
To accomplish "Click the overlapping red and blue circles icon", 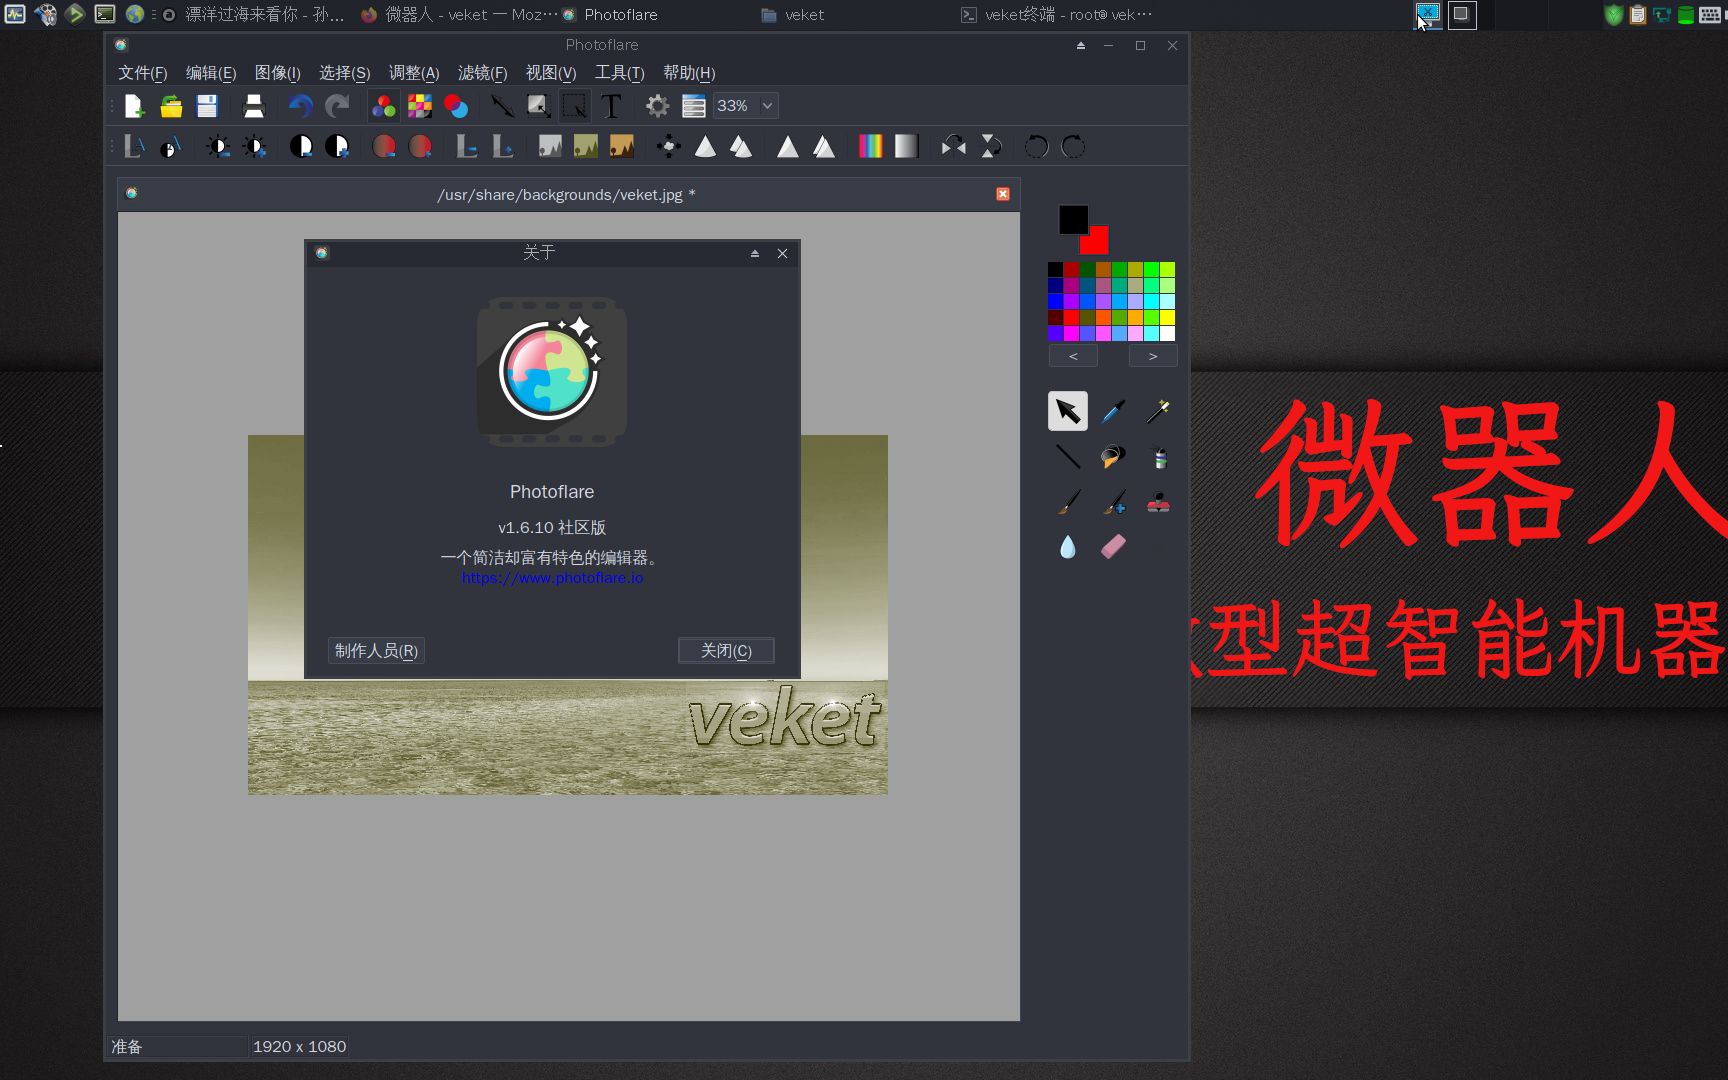I will click(x=456, y=106).
